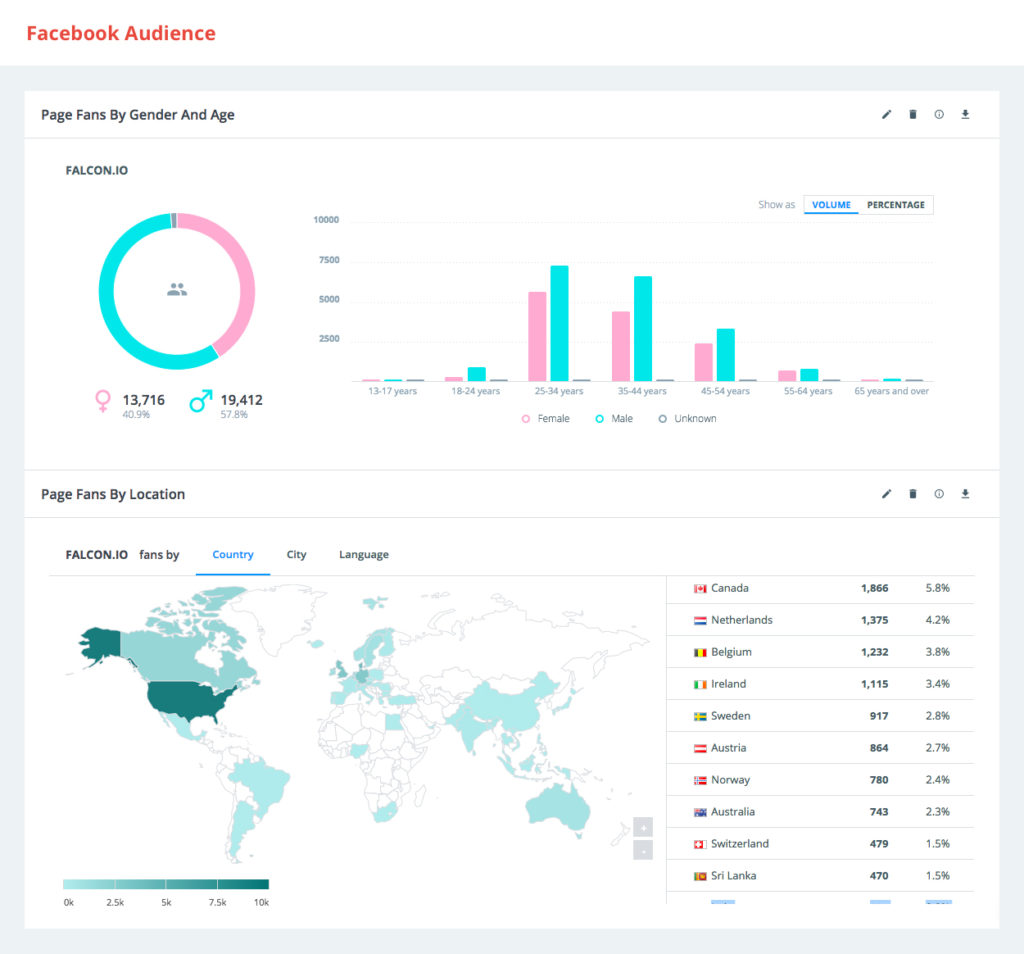Image resolution: width=1024 pixels, height=954 pixels.
Task: Download the Page Fans By Location data
Action: pos(964,493)
